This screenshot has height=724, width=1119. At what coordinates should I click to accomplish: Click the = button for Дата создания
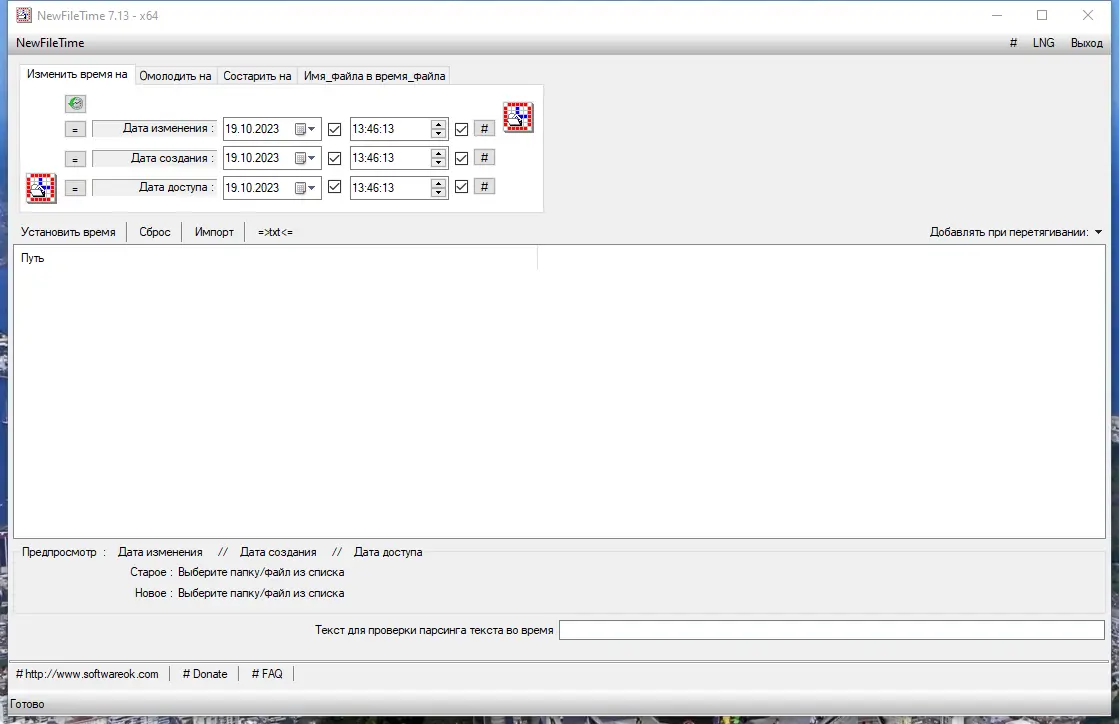tap(75, 158)
